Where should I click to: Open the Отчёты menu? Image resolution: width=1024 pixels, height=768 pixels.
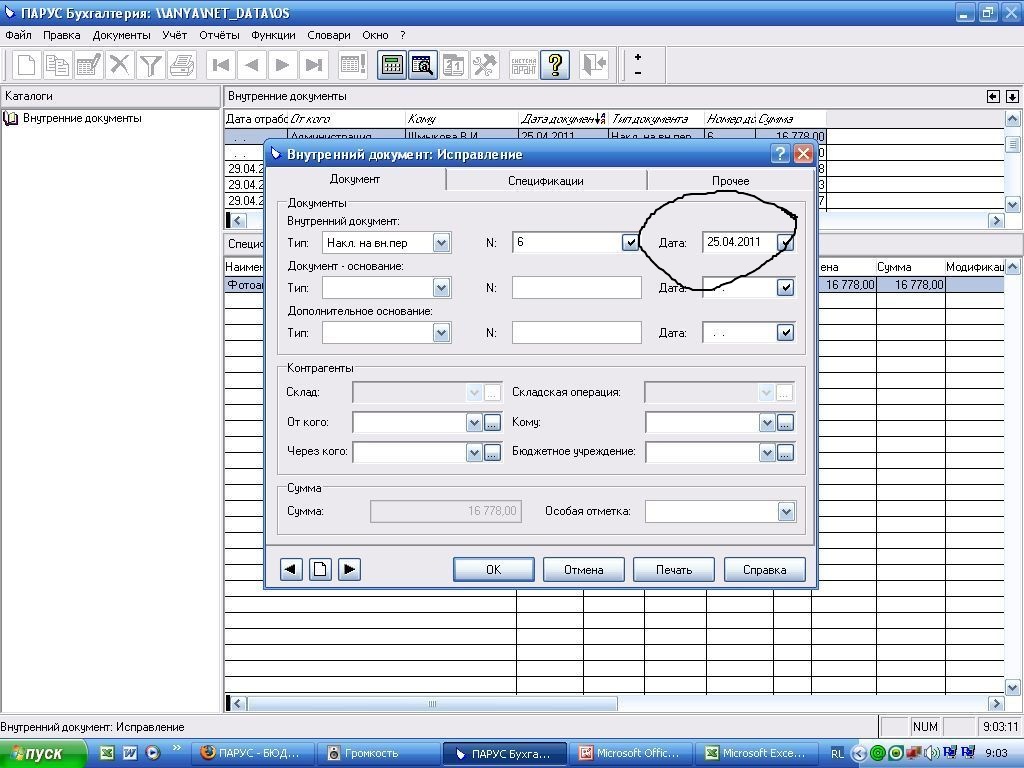point(219,35)
